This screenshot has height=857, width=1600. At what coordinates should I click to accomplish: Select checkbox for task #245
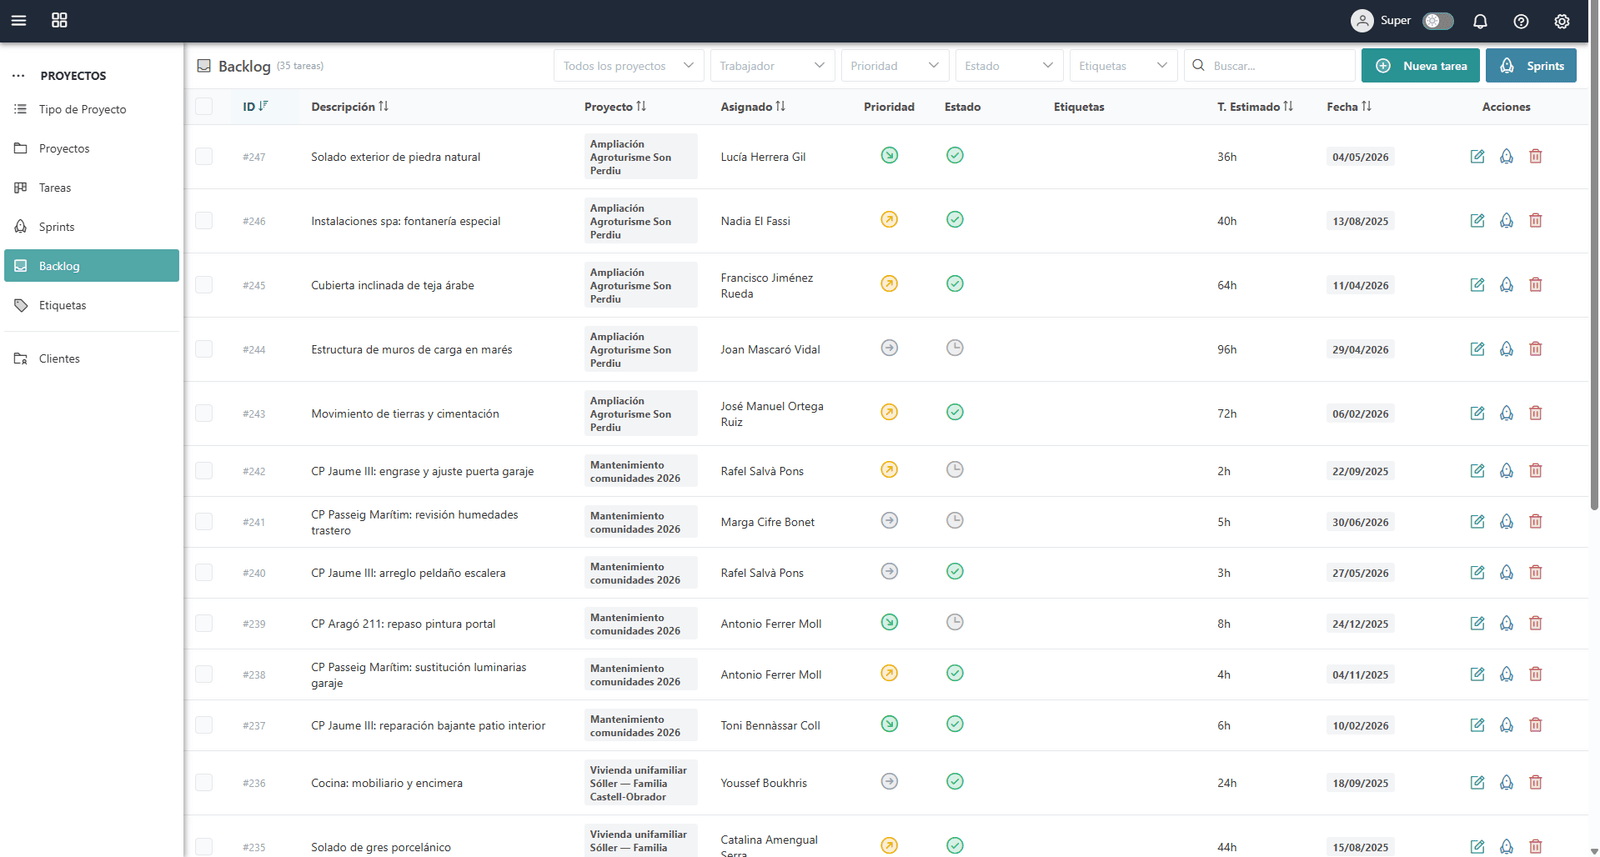[204, 285]
